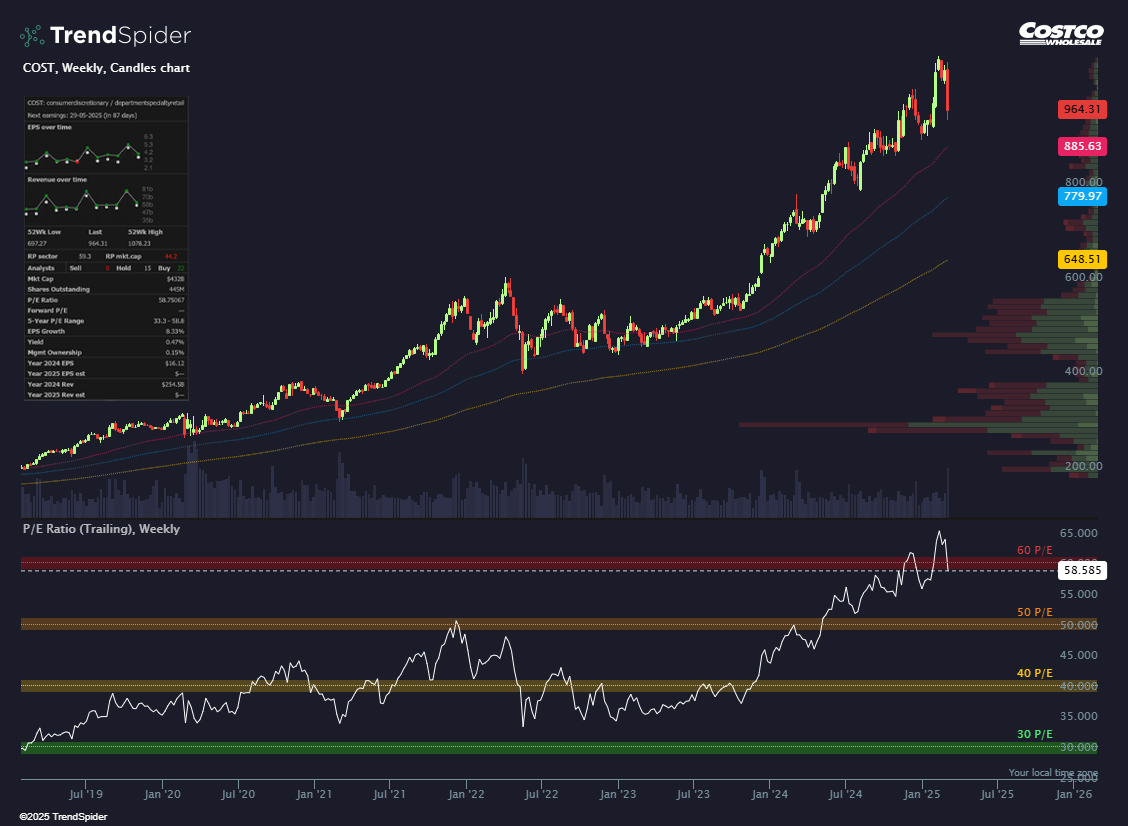This screenshot has height=826, width=1128.
Task: Click the 'RP sector' label
Action: point(42,256)
